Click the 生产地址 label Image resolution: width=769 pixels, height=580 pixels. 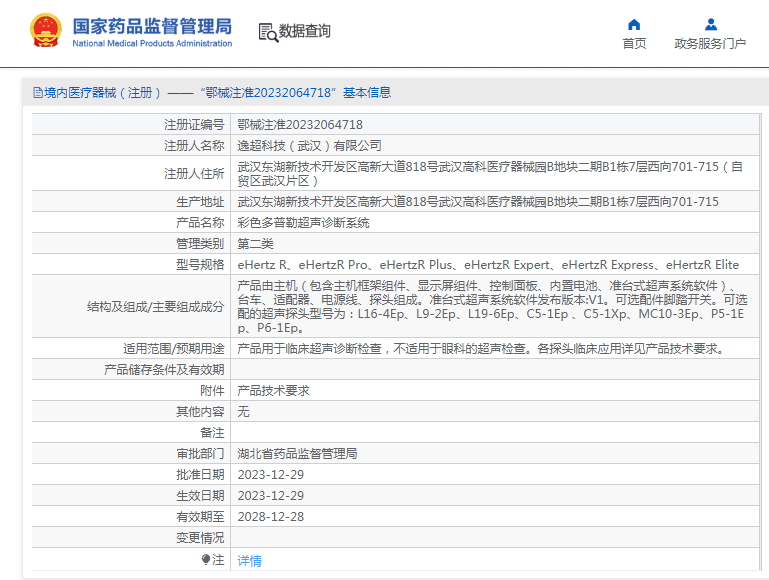(200, 202)
